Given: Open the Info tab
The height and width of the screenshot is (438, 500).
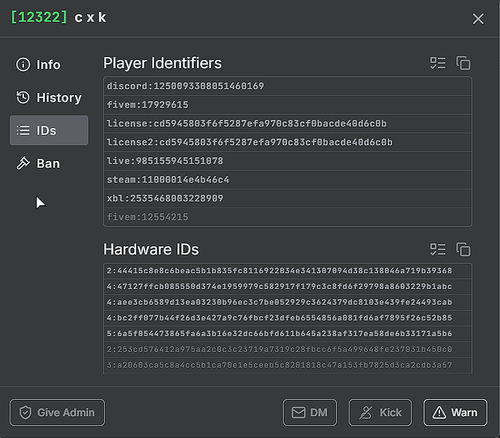Looking at the screenshot, I should point(49,65).
